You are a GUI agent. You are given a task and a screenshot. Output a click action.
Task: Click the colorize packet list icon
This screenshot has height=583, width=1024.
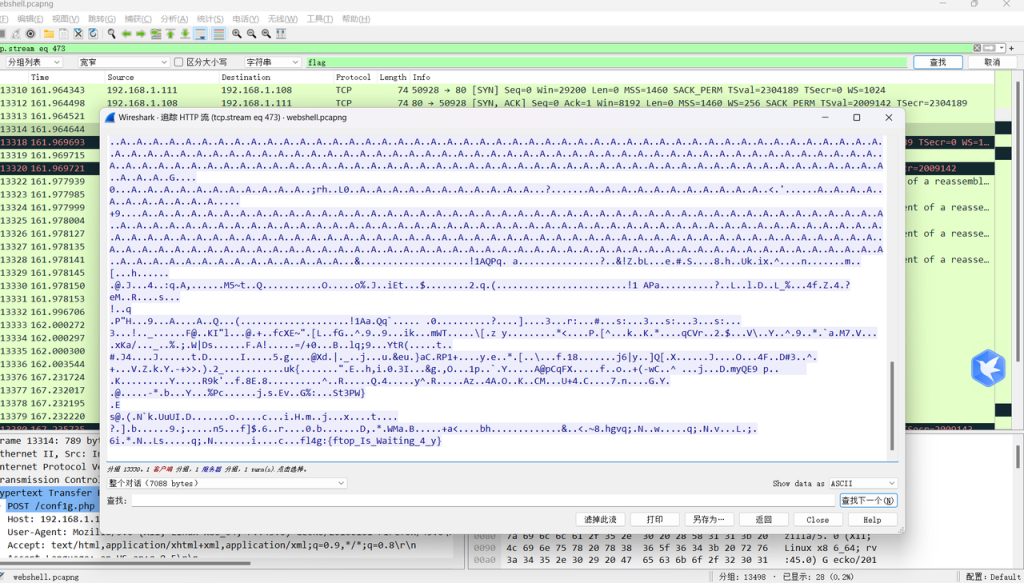pos(217,33)
